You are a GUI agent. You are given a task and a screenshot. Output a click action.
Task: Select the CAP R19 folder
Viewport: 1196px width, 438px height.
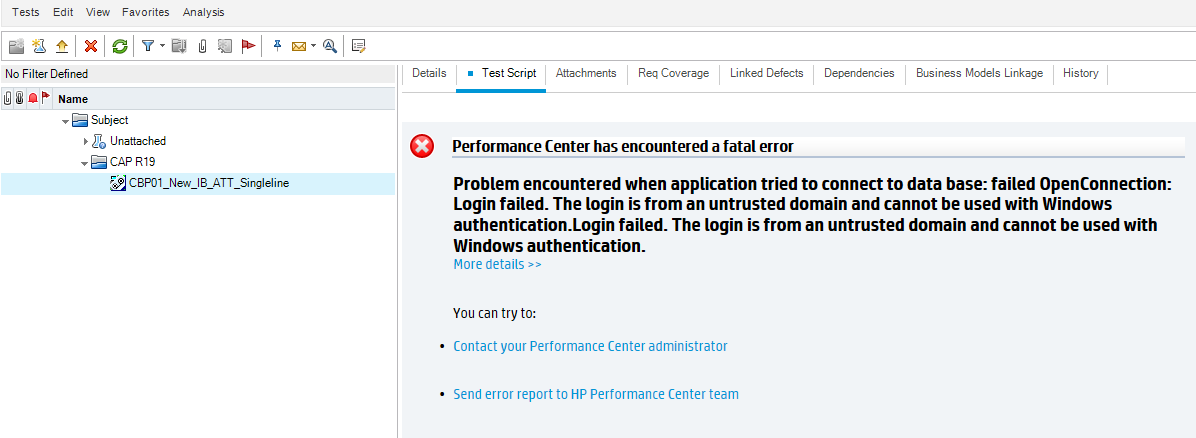(133, 162)
